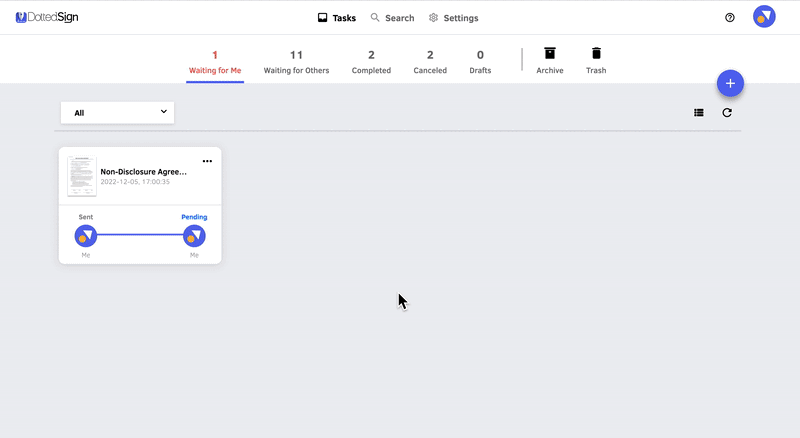Screen dimensions: 800x438
Task: Create a new task with plus button
Action: 730,83
